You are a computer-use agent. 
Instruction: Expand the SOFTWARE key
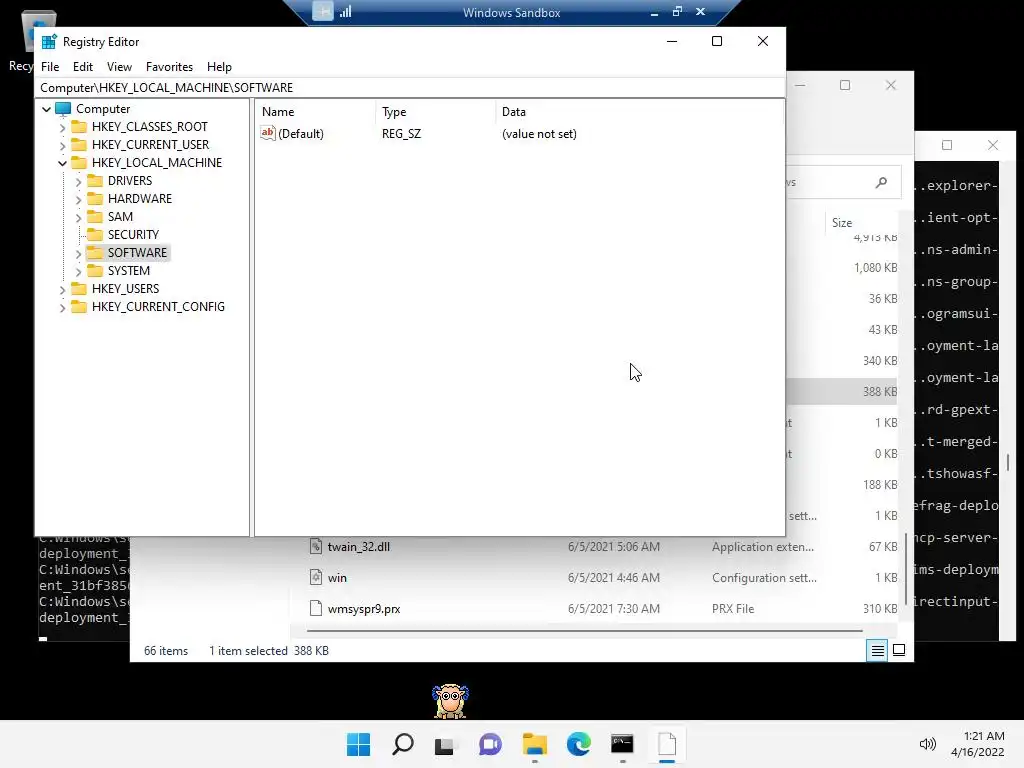(x=78, y=253)
